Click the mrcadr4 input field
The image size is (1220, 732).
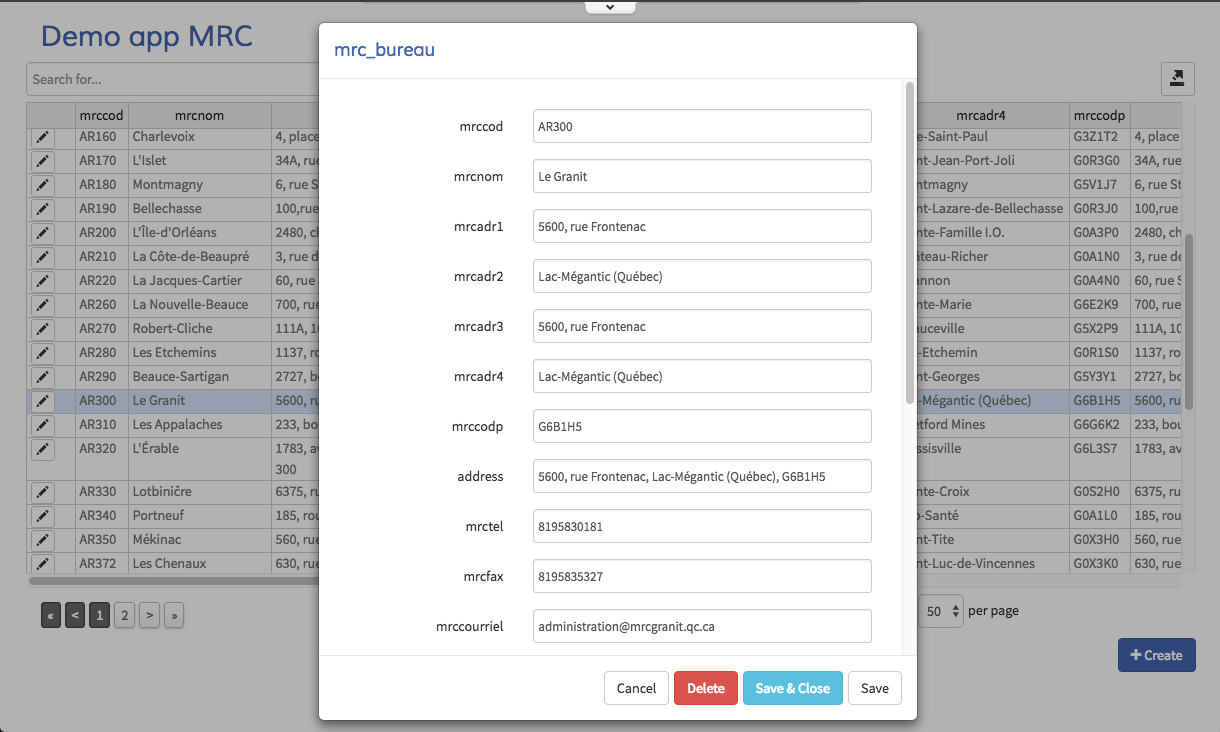(x=702, y=376)
